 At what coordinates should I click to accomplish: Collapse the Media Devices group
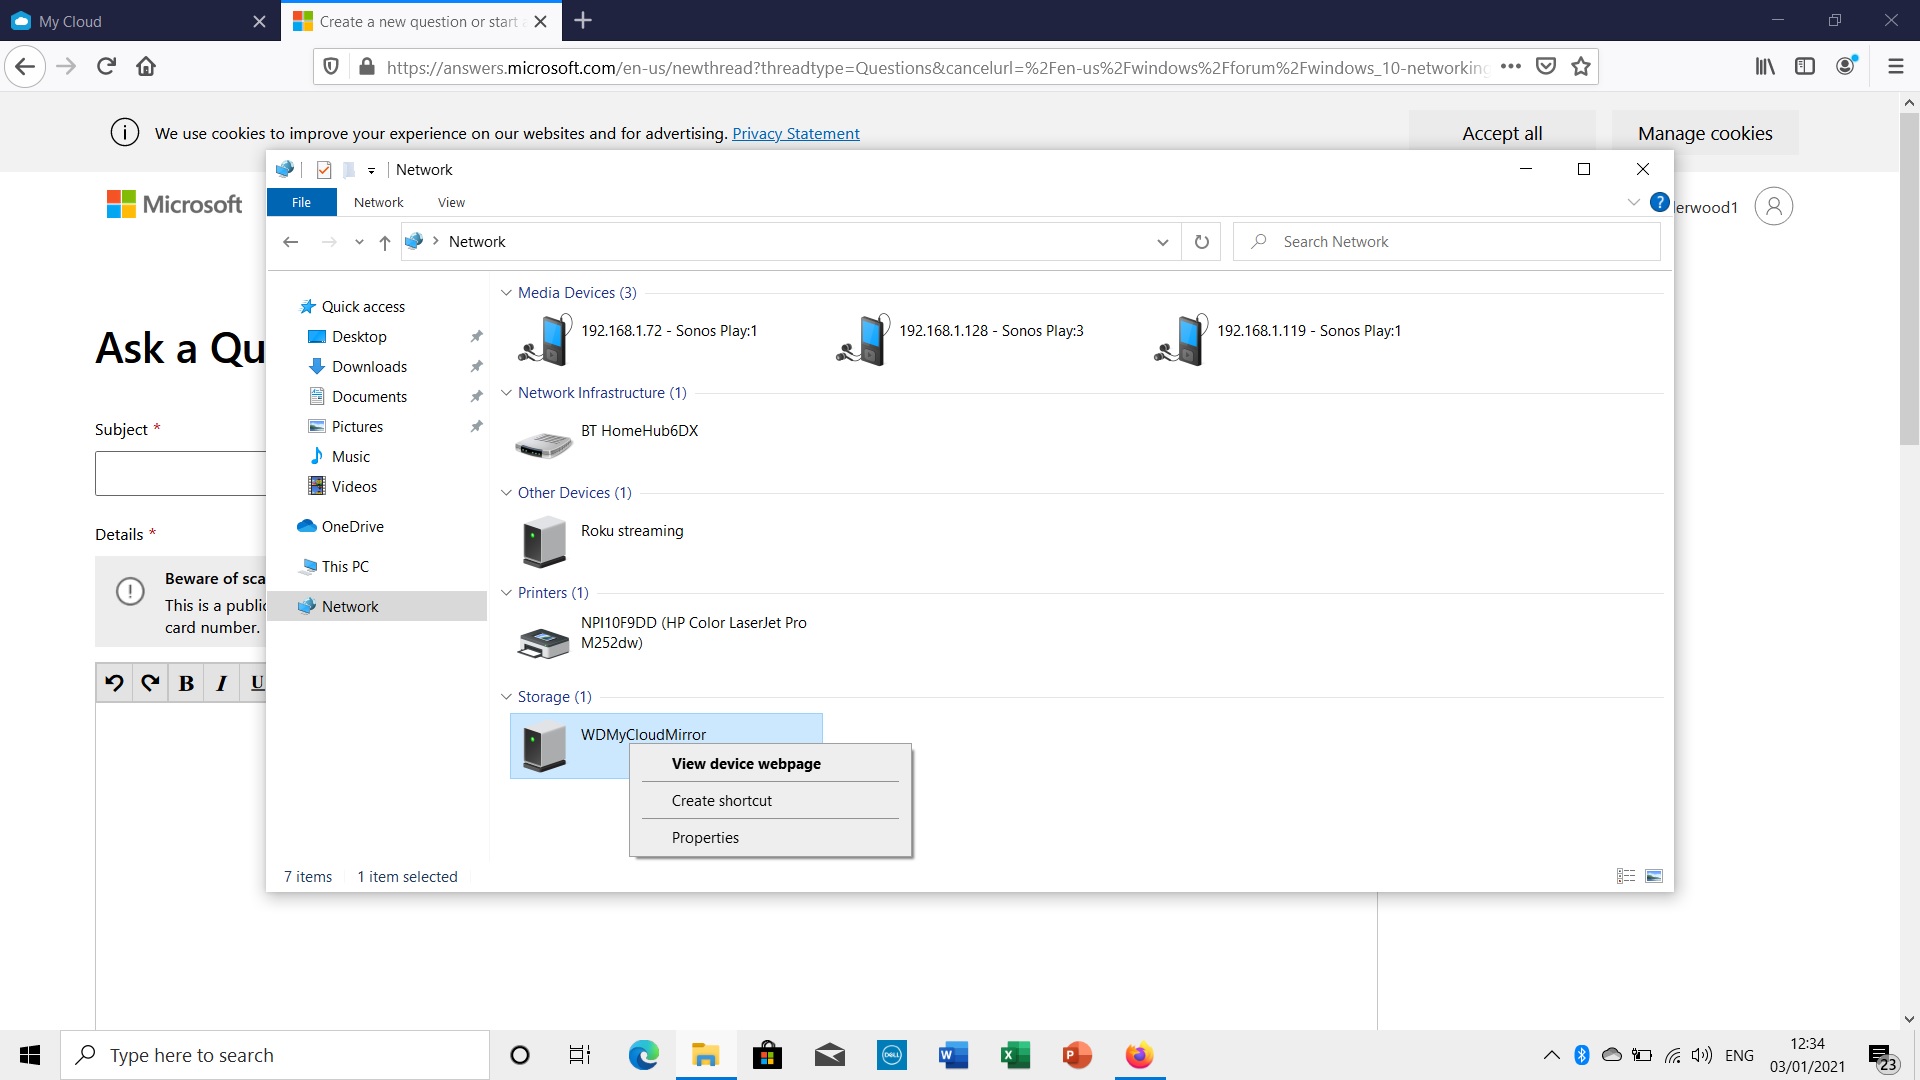[x=506, y=293]
